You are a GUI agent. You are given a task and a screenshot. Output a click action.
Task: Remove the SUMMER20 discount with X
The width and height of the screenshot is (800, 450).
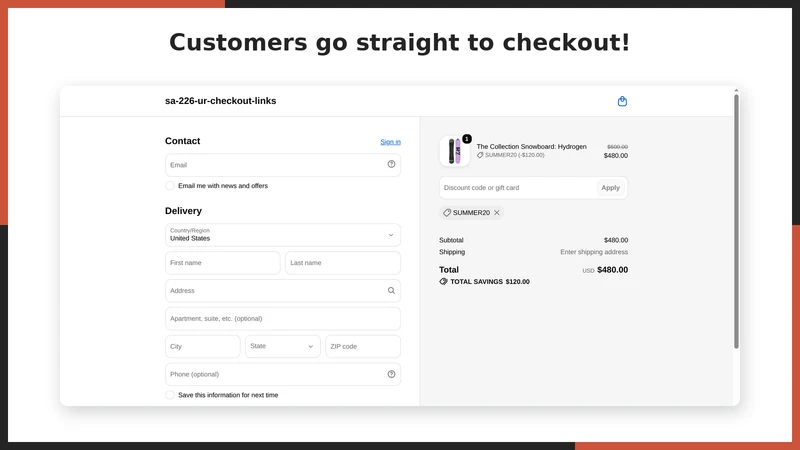coord(496,213)
